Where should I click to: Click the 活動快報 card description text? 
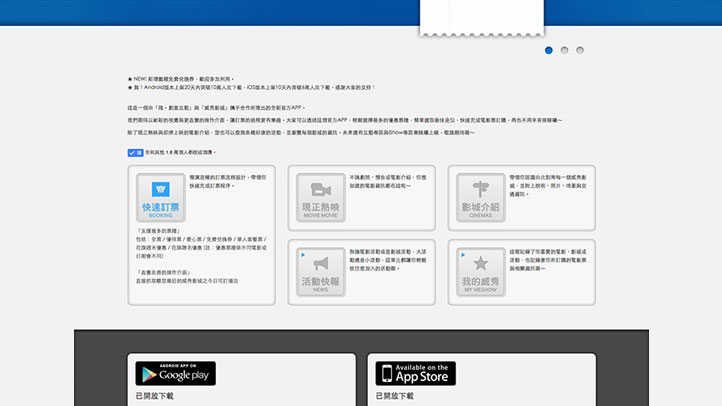[380, 259]
